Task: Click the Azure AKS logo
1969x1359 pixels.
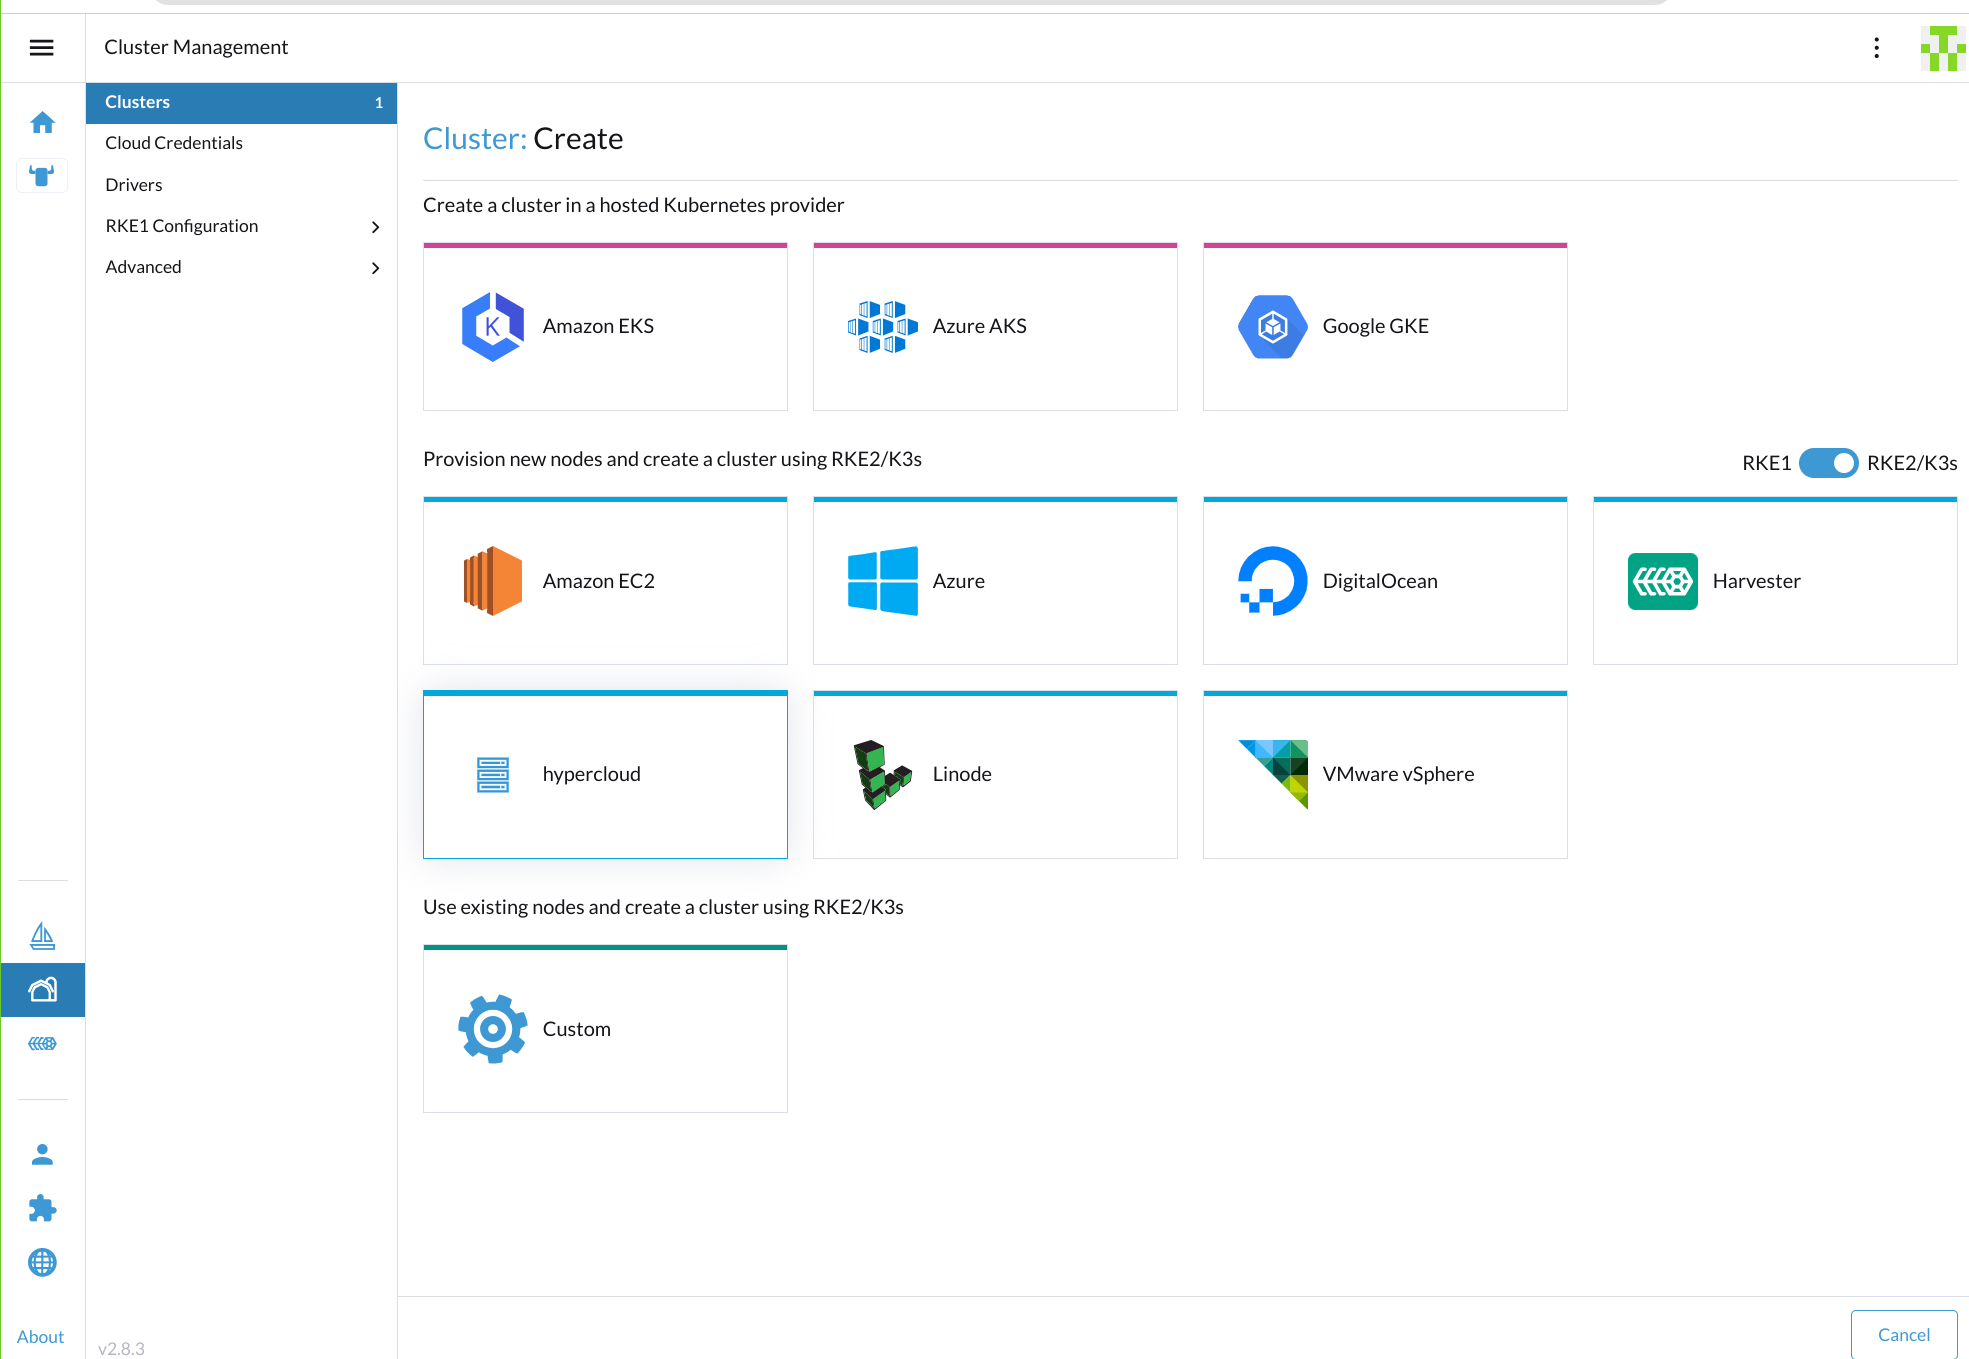Action: click(882, 327)
